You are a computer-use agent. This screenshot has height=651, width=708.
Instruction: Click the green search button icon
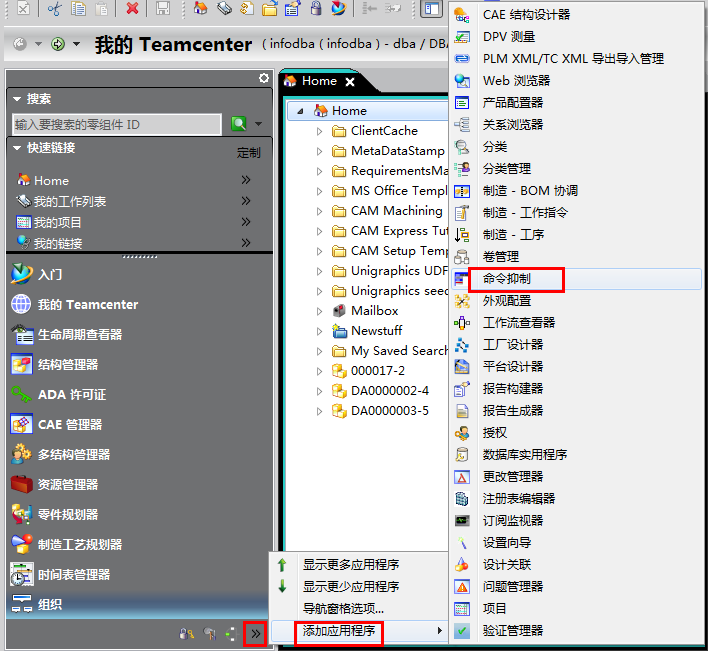point(238,124)
